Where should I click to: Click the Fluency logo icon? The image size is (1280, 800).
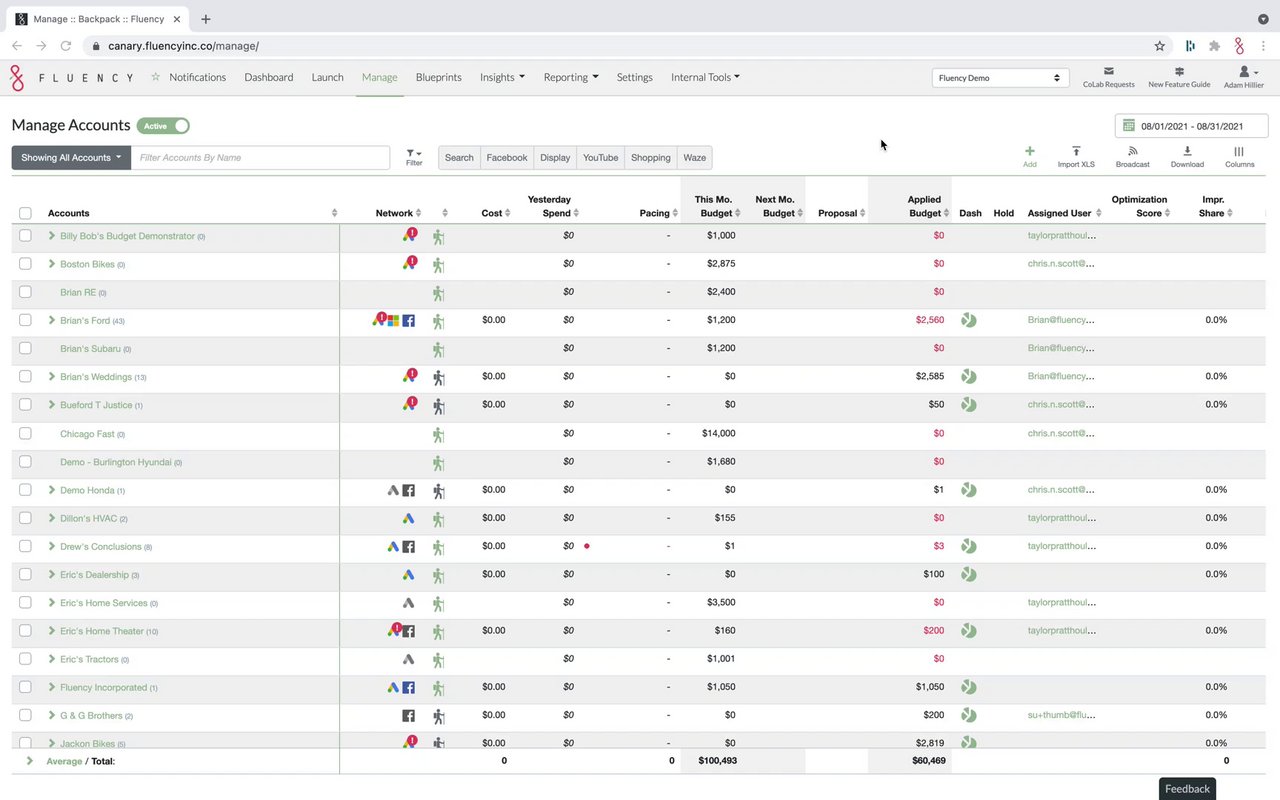[x=16, y=78]
